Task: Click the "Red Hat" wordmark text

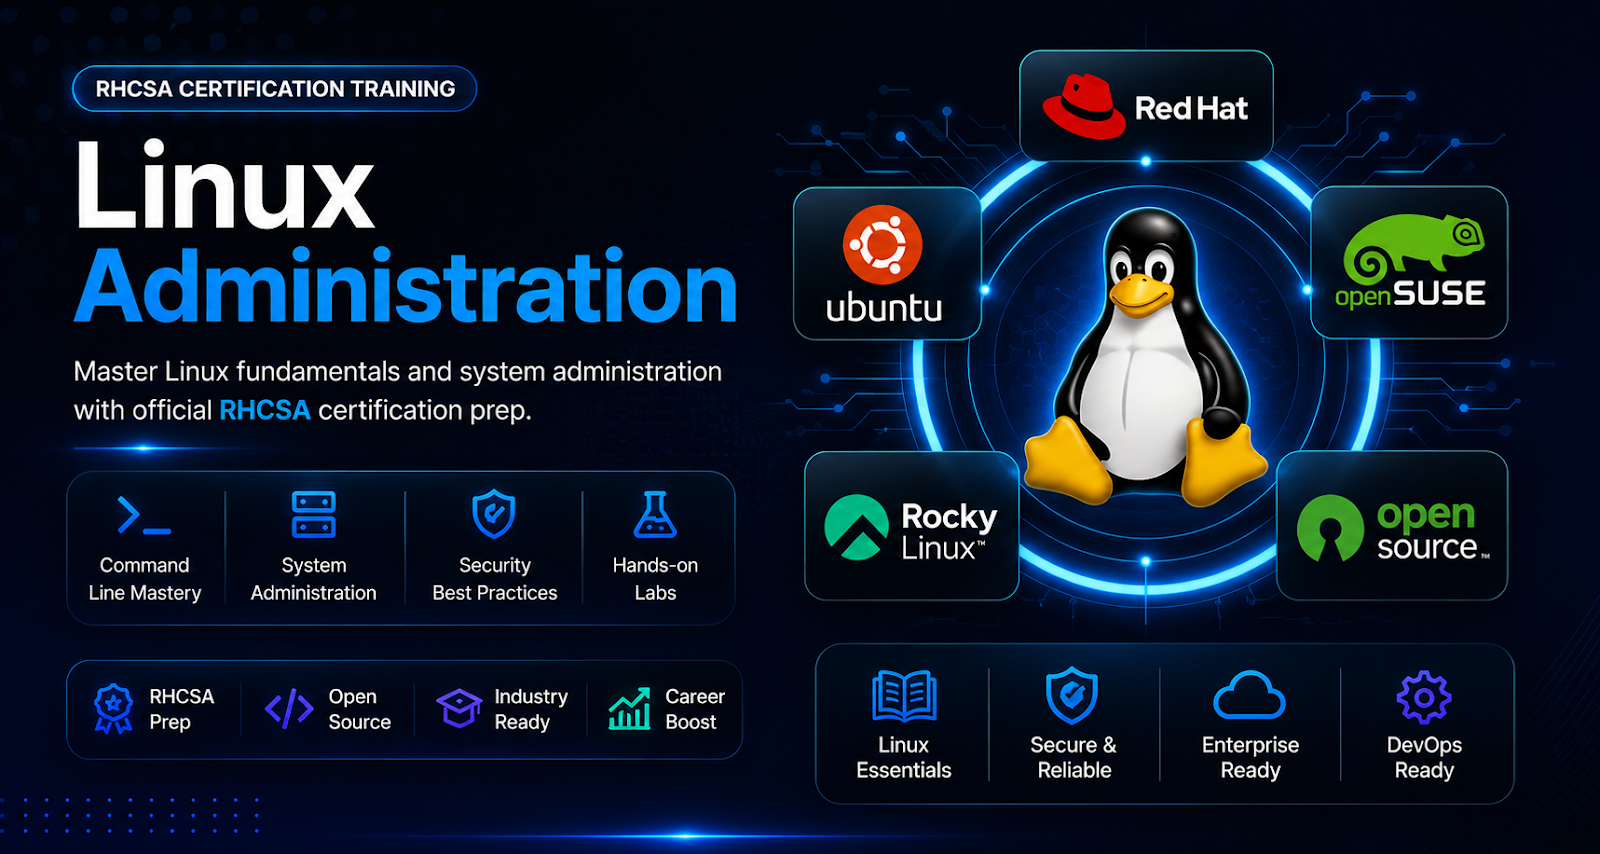Action: [x=1191, y=108]
